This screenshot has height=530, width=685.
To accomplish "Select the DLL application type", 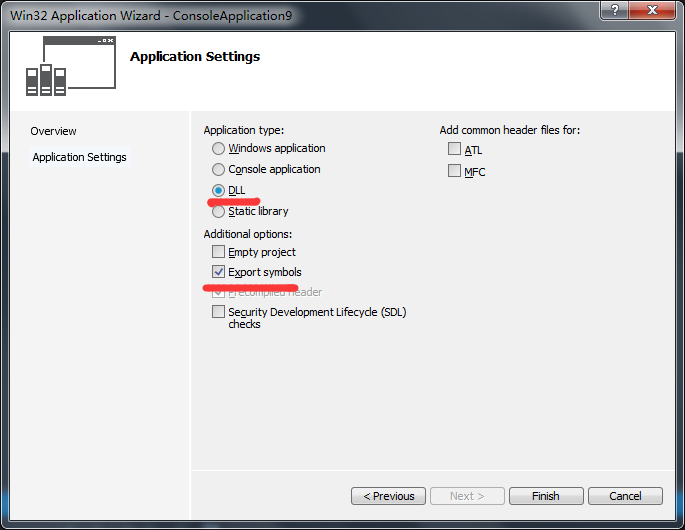I will click(218, 191).
